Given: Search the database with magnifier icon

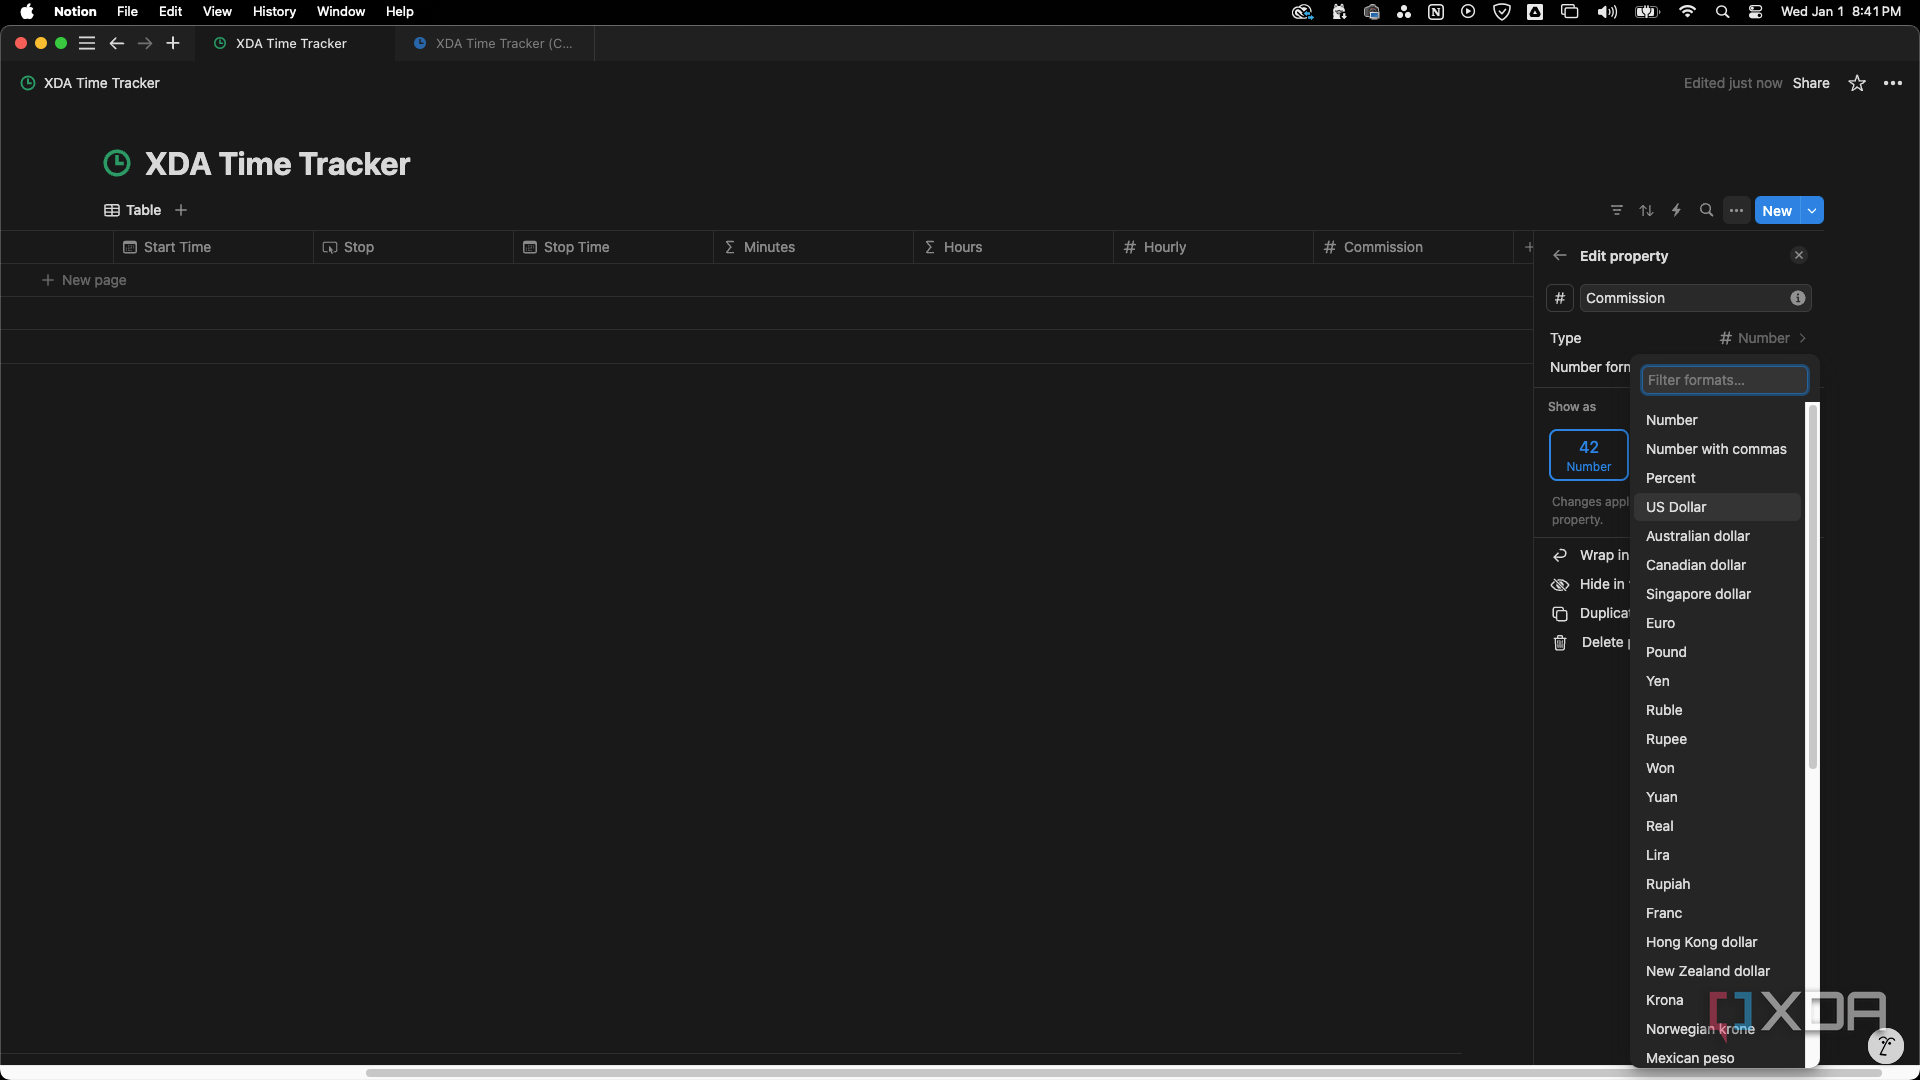Looking at the screenshot, I should click(x=1707, y=210).
